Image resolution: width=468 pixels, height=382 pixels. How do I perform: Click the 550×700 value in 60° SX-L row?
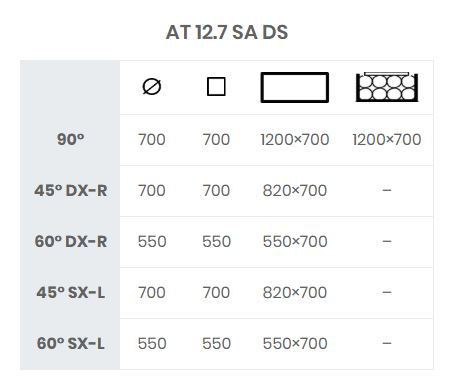click(295, 343)
